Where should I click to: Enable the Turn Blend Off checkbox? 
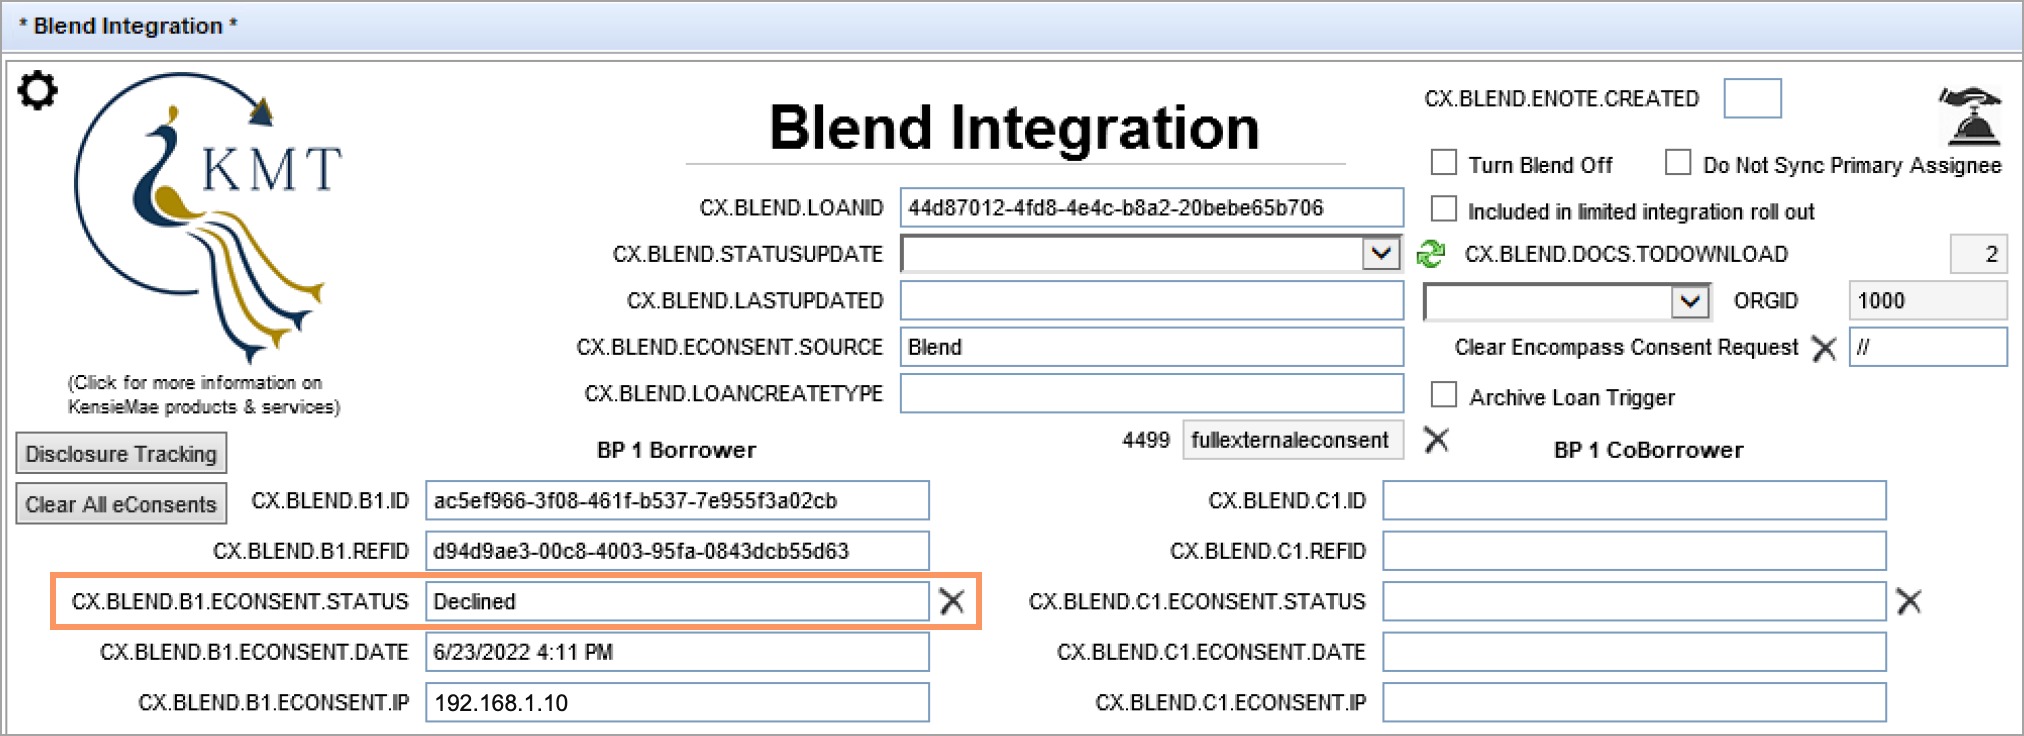tap(1444, 162)
